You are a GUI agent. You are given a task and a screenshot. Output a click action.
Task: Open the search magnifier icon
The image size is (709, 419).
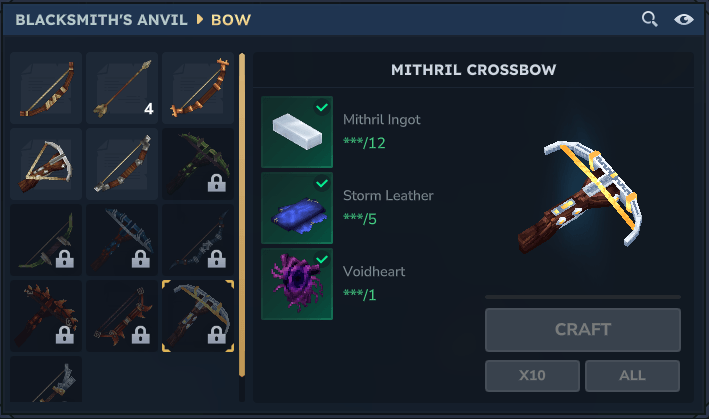(x=649, y=19)
